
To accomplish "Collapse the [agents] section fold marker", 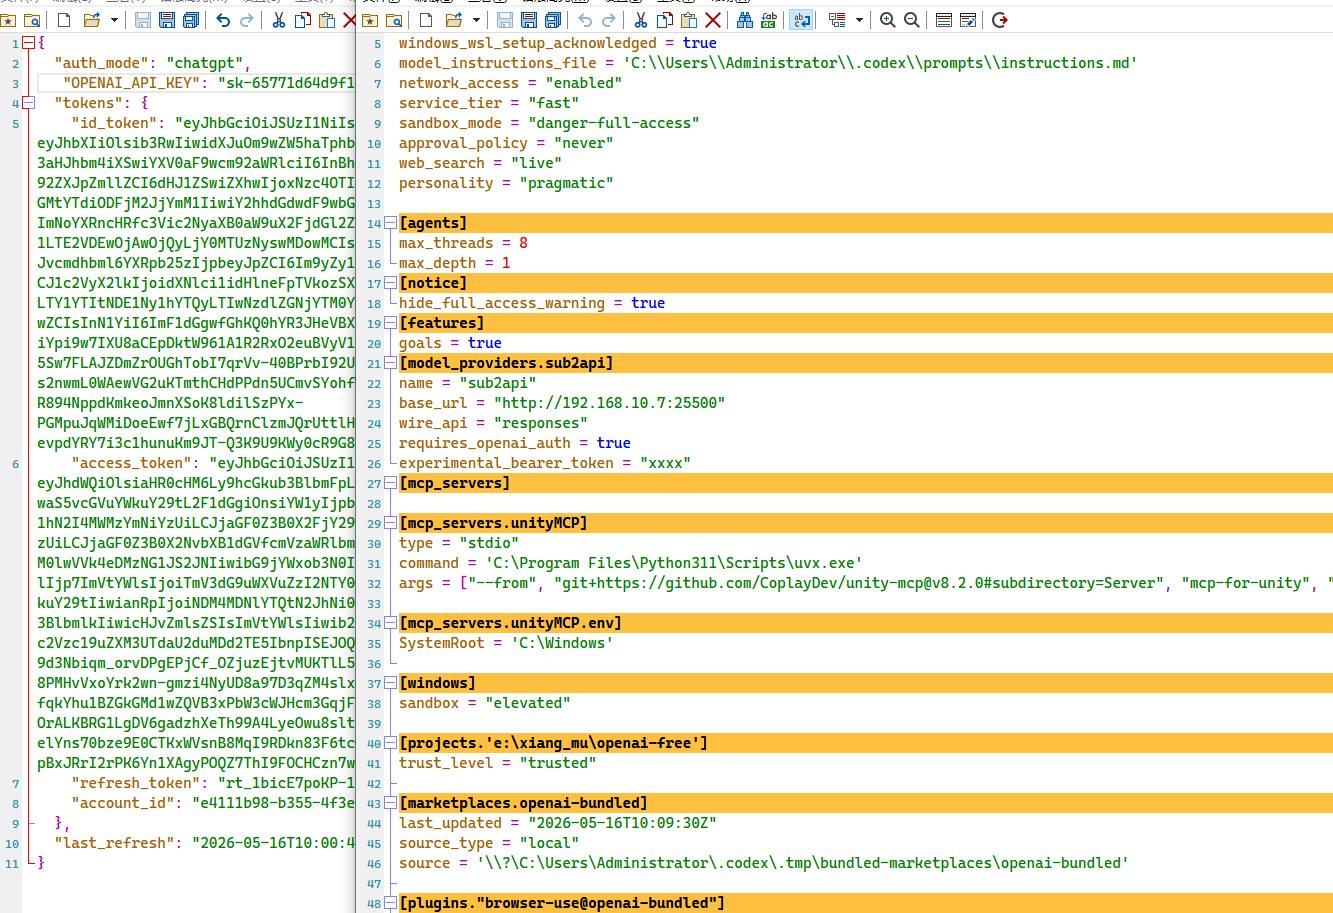I will [x=390, y=223].
